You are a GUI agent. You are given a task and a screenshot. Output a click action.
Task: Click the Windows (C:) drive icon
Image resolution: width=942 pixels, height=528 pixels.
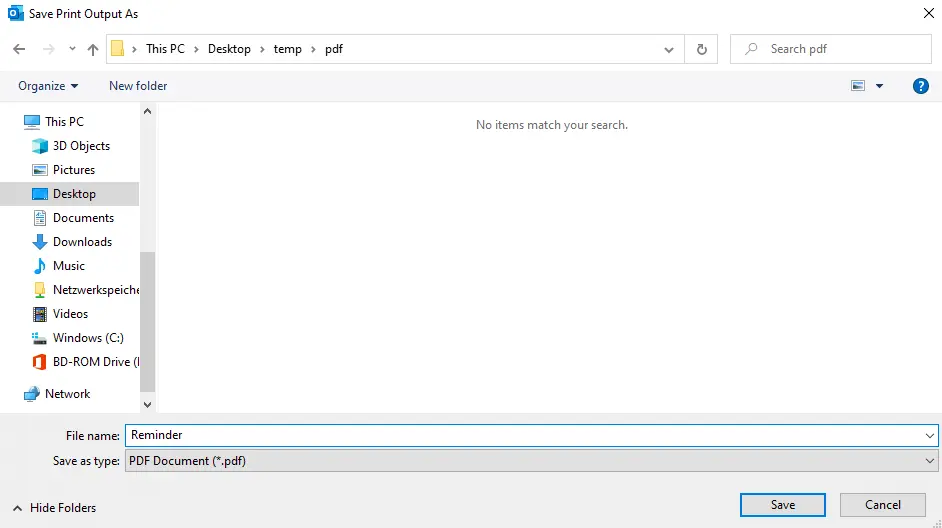tap(39, 338)
